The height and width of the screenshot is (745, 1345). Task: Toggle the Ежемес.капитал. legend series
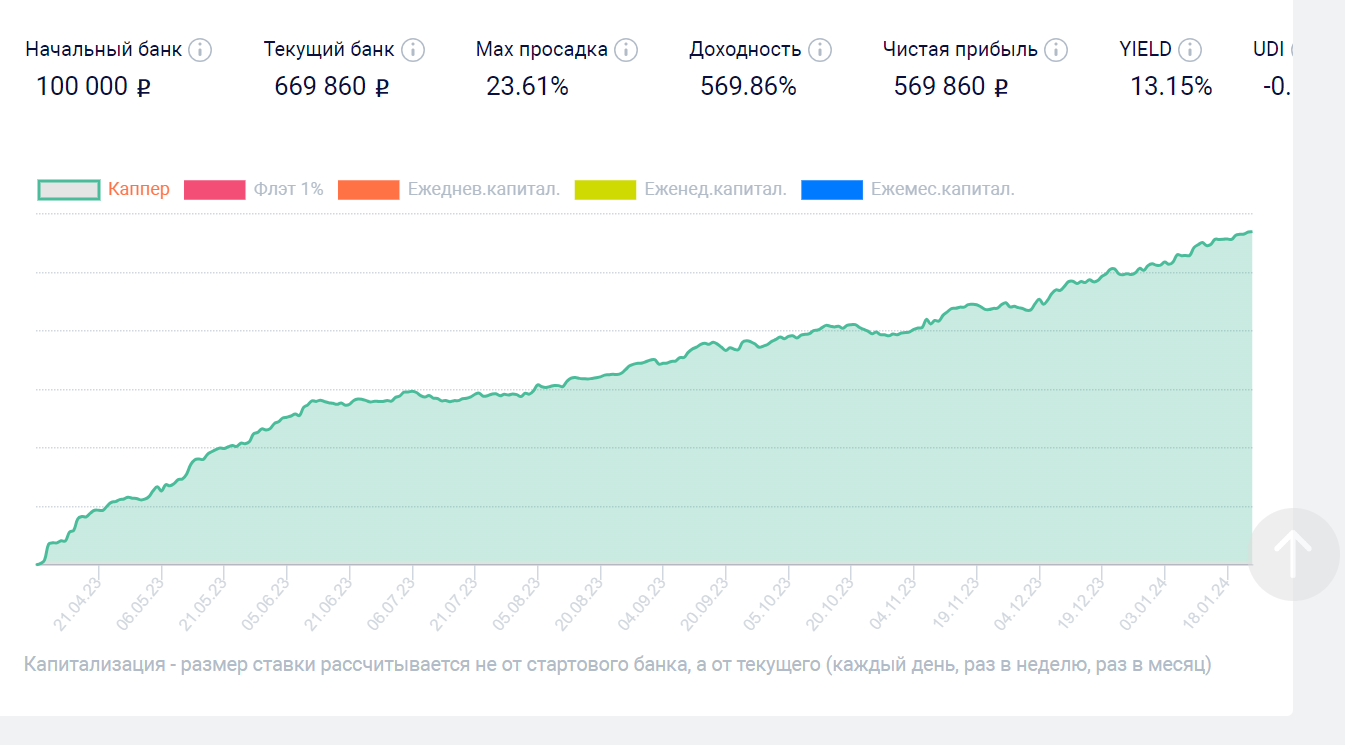(x=908, y=189)
